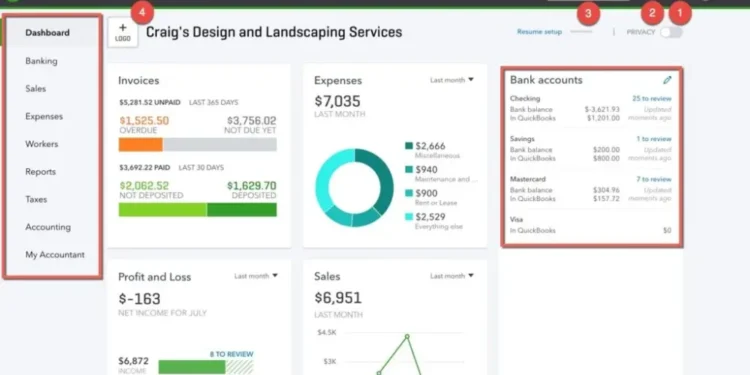Click the expenses donut chart
This screenshot has width=750, height=375.
(x=354, y=188)
